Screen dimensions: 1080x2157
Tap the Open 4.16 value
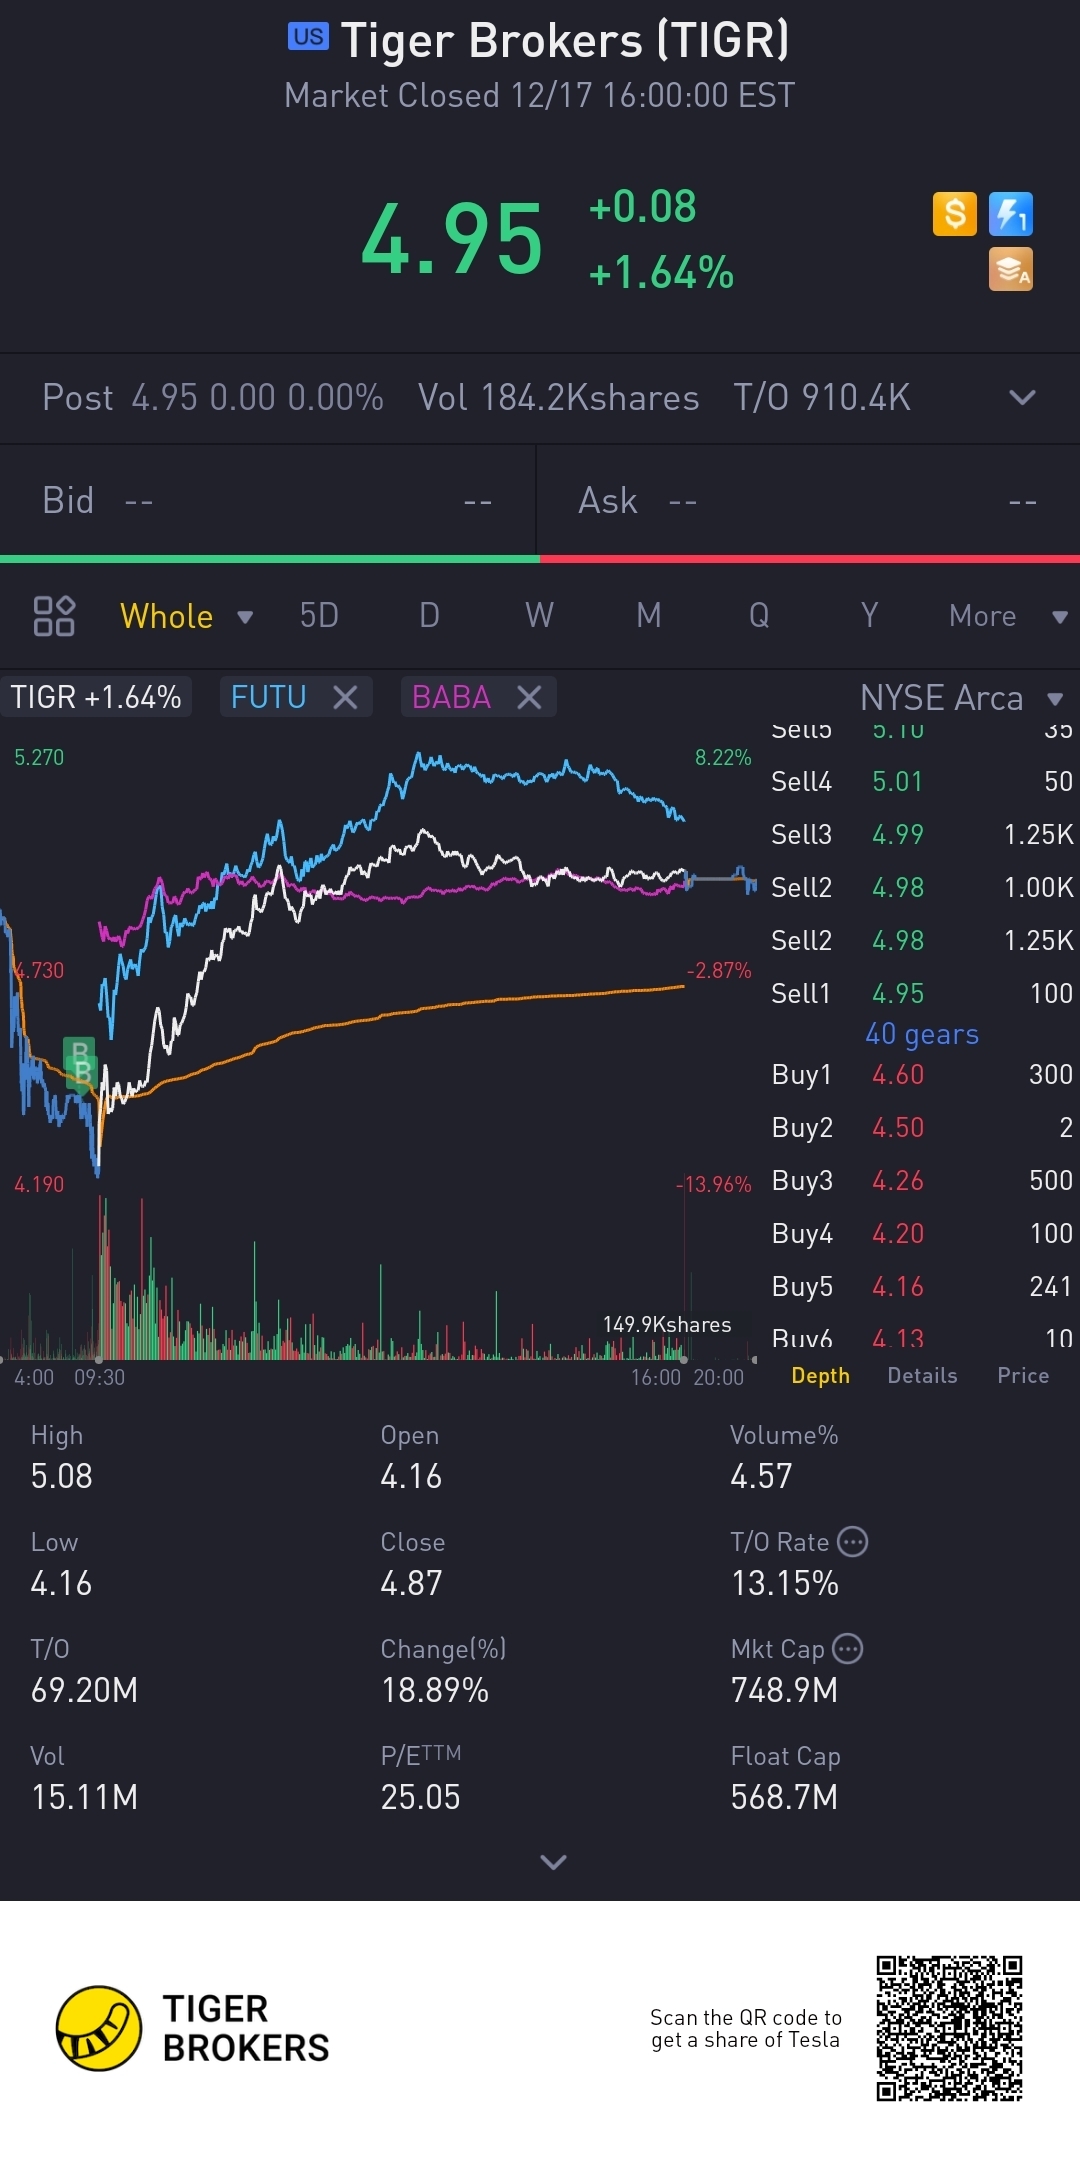(411, 1476)
